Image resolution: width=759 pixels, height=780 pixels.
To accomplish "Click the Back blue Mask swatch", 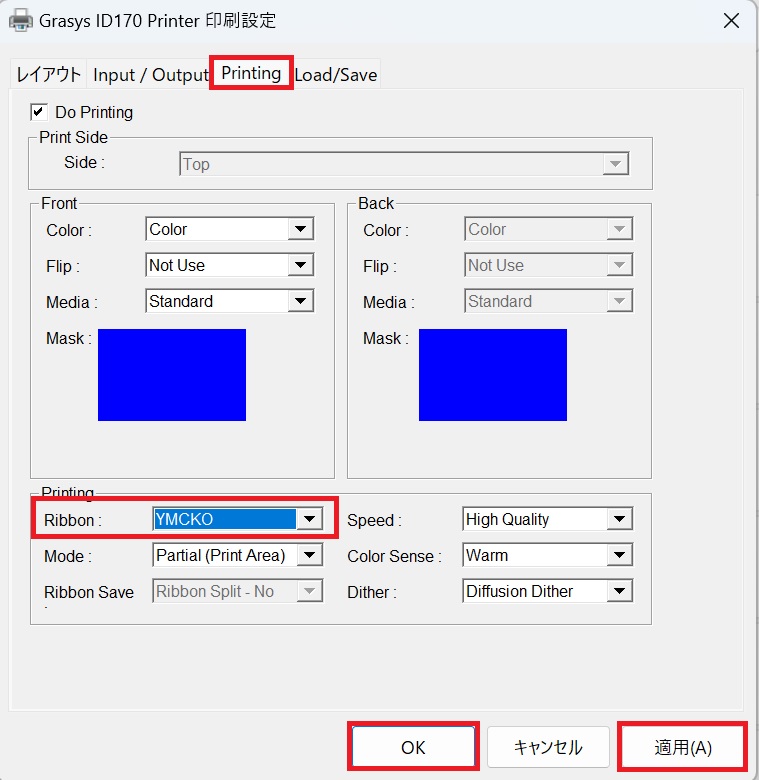I will (492, 375).
